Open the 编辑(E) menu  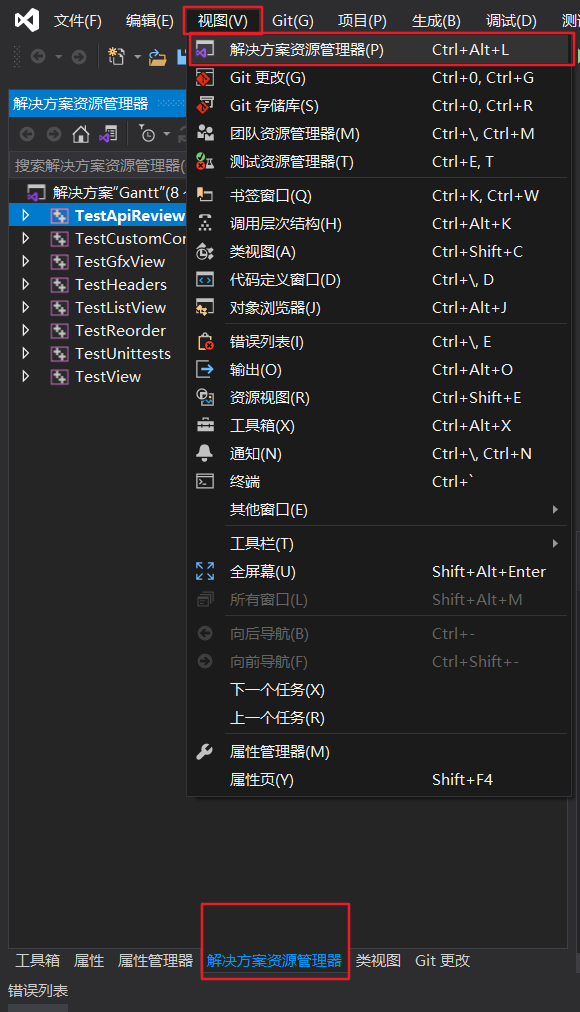pyautogui.click(x=150, y=21)
